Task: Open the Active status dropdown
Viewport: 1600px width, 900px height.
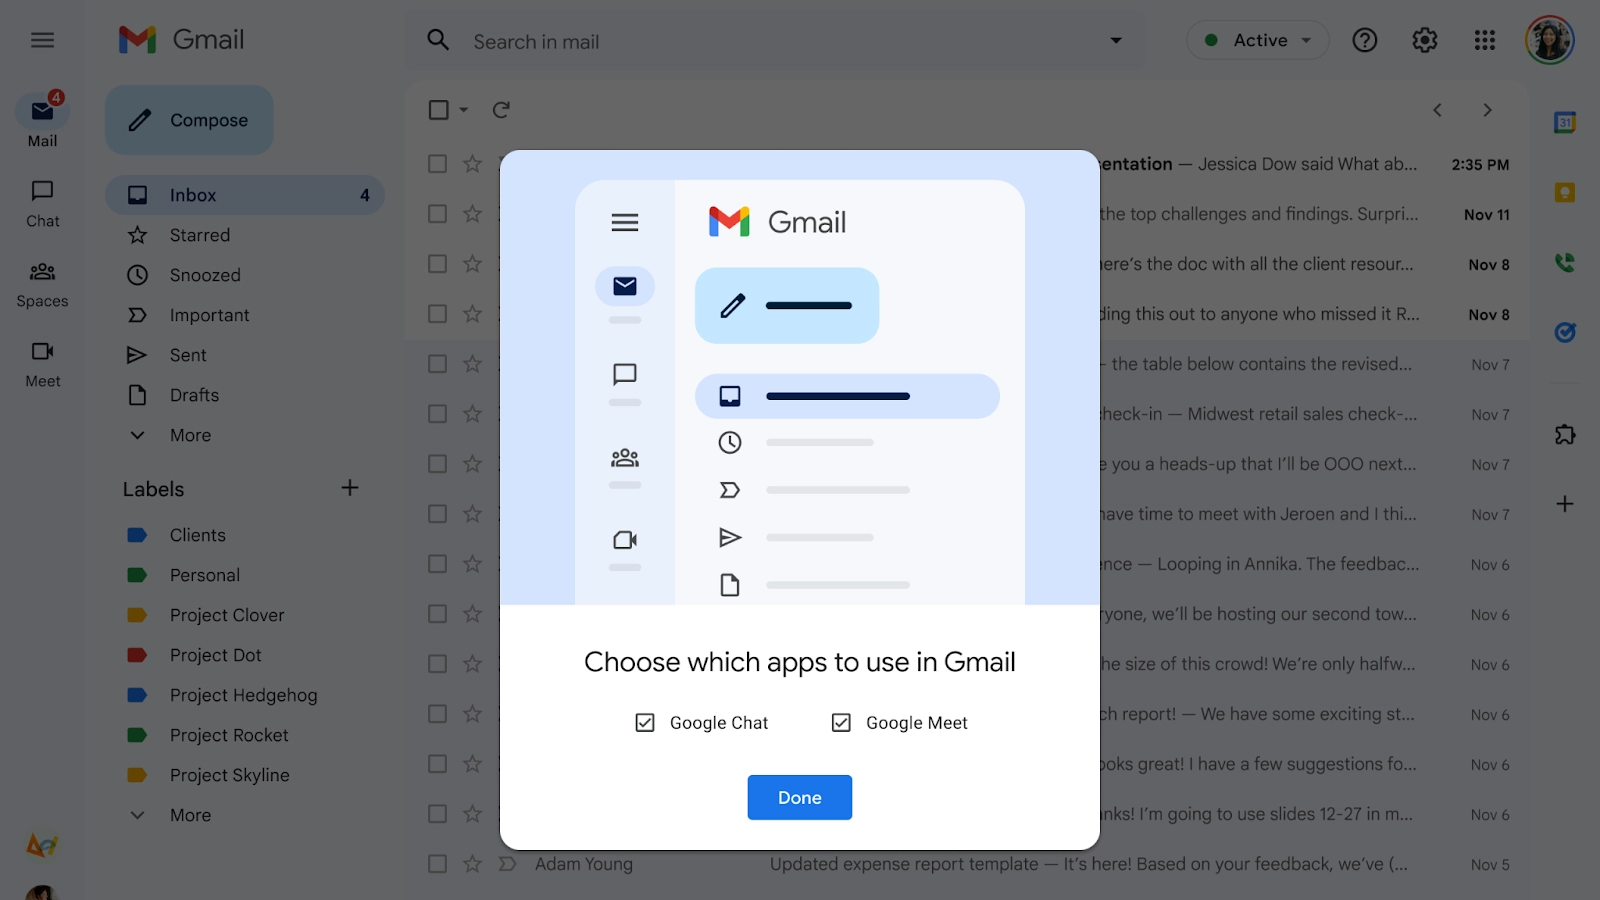Action: click(1258, 40)
